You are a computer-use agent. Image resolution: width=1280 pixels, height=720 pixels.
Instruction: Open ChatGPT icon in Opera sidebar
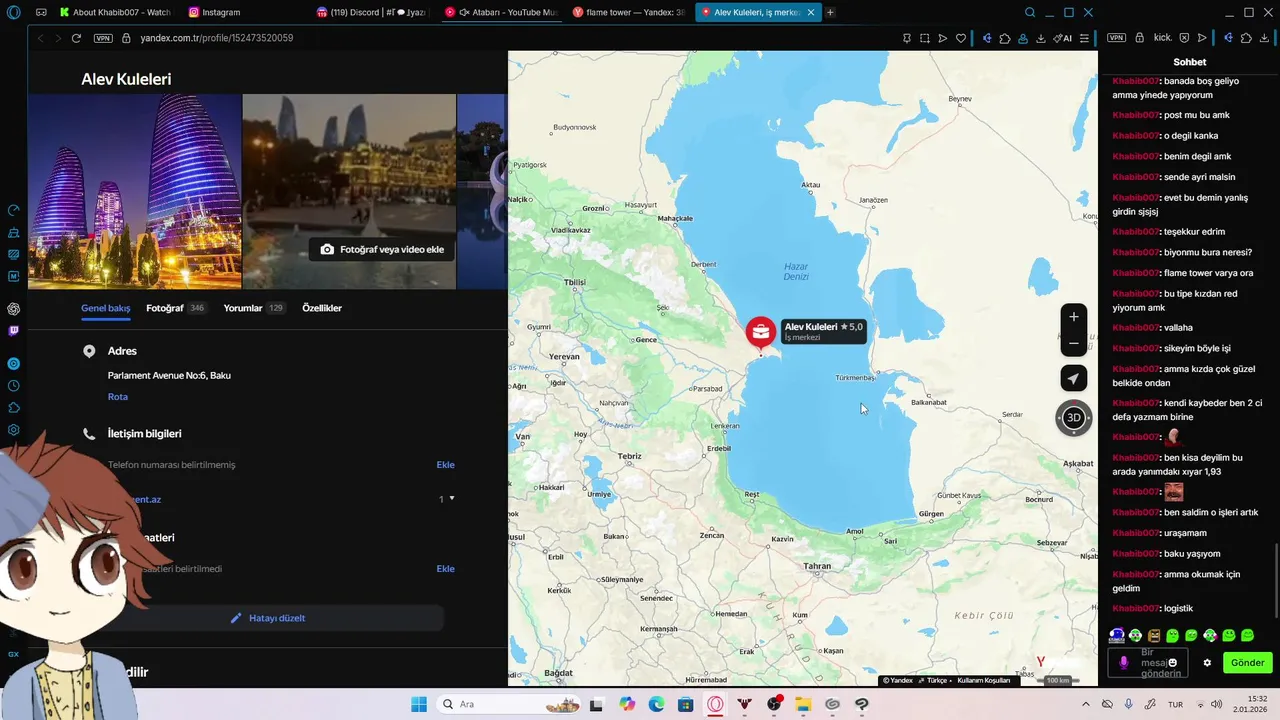pyautogui.click(x=14, y=309)
